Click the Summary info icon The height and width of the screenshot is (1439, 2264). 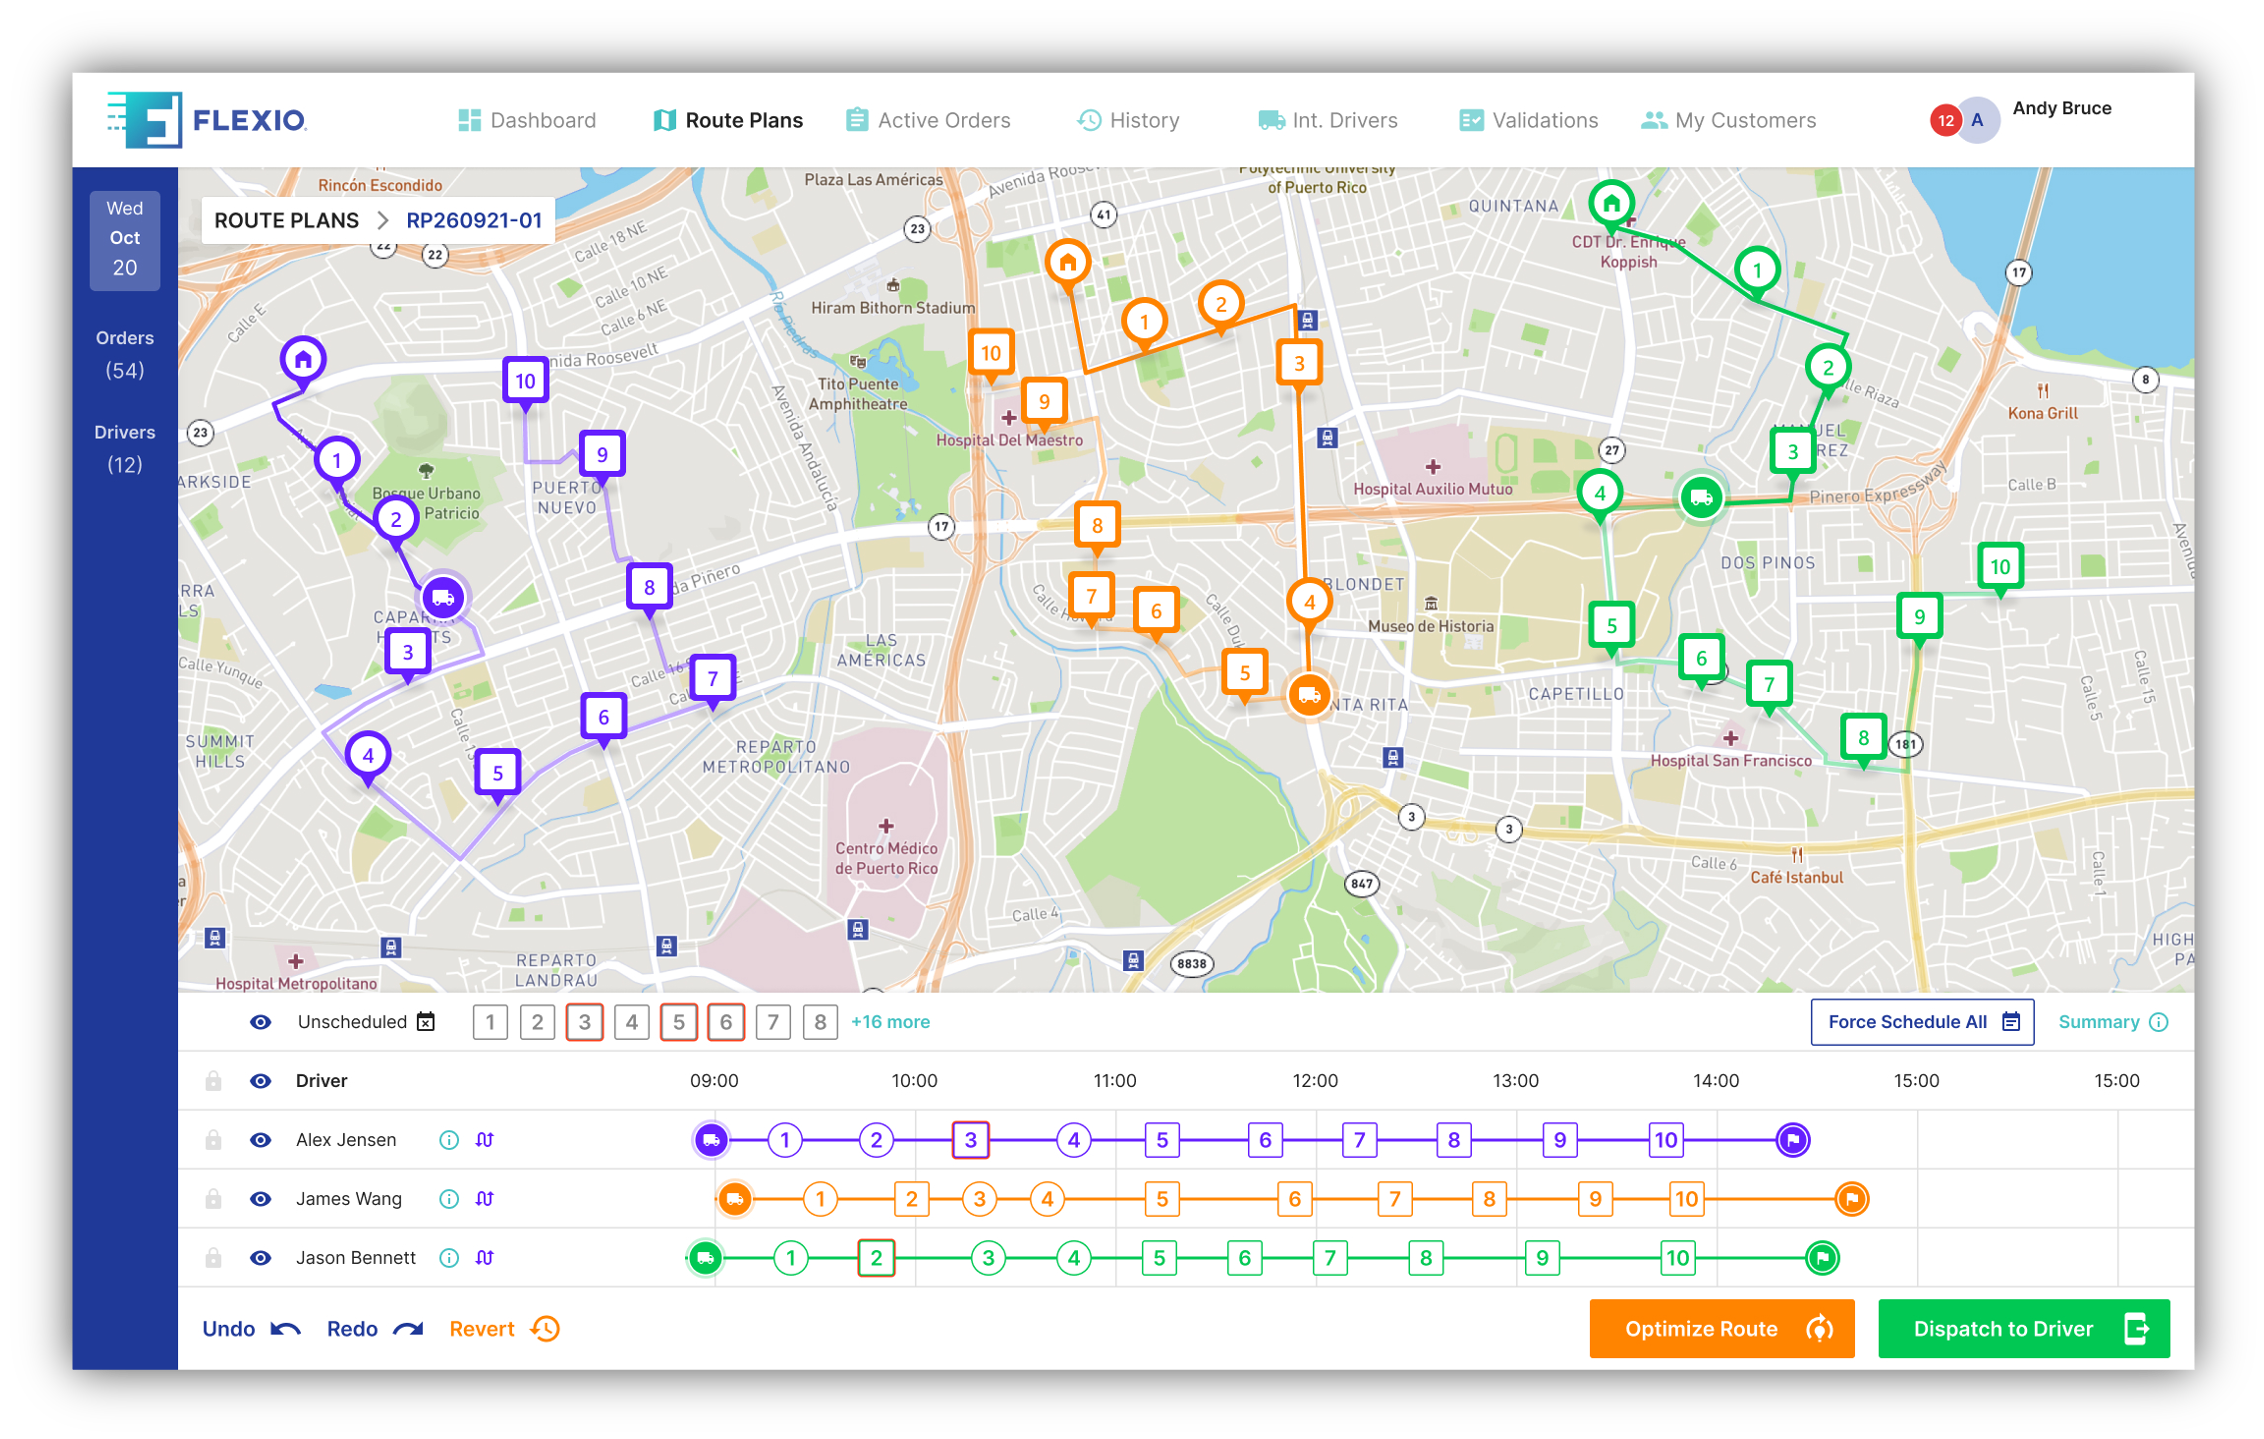[2159, 1022]
